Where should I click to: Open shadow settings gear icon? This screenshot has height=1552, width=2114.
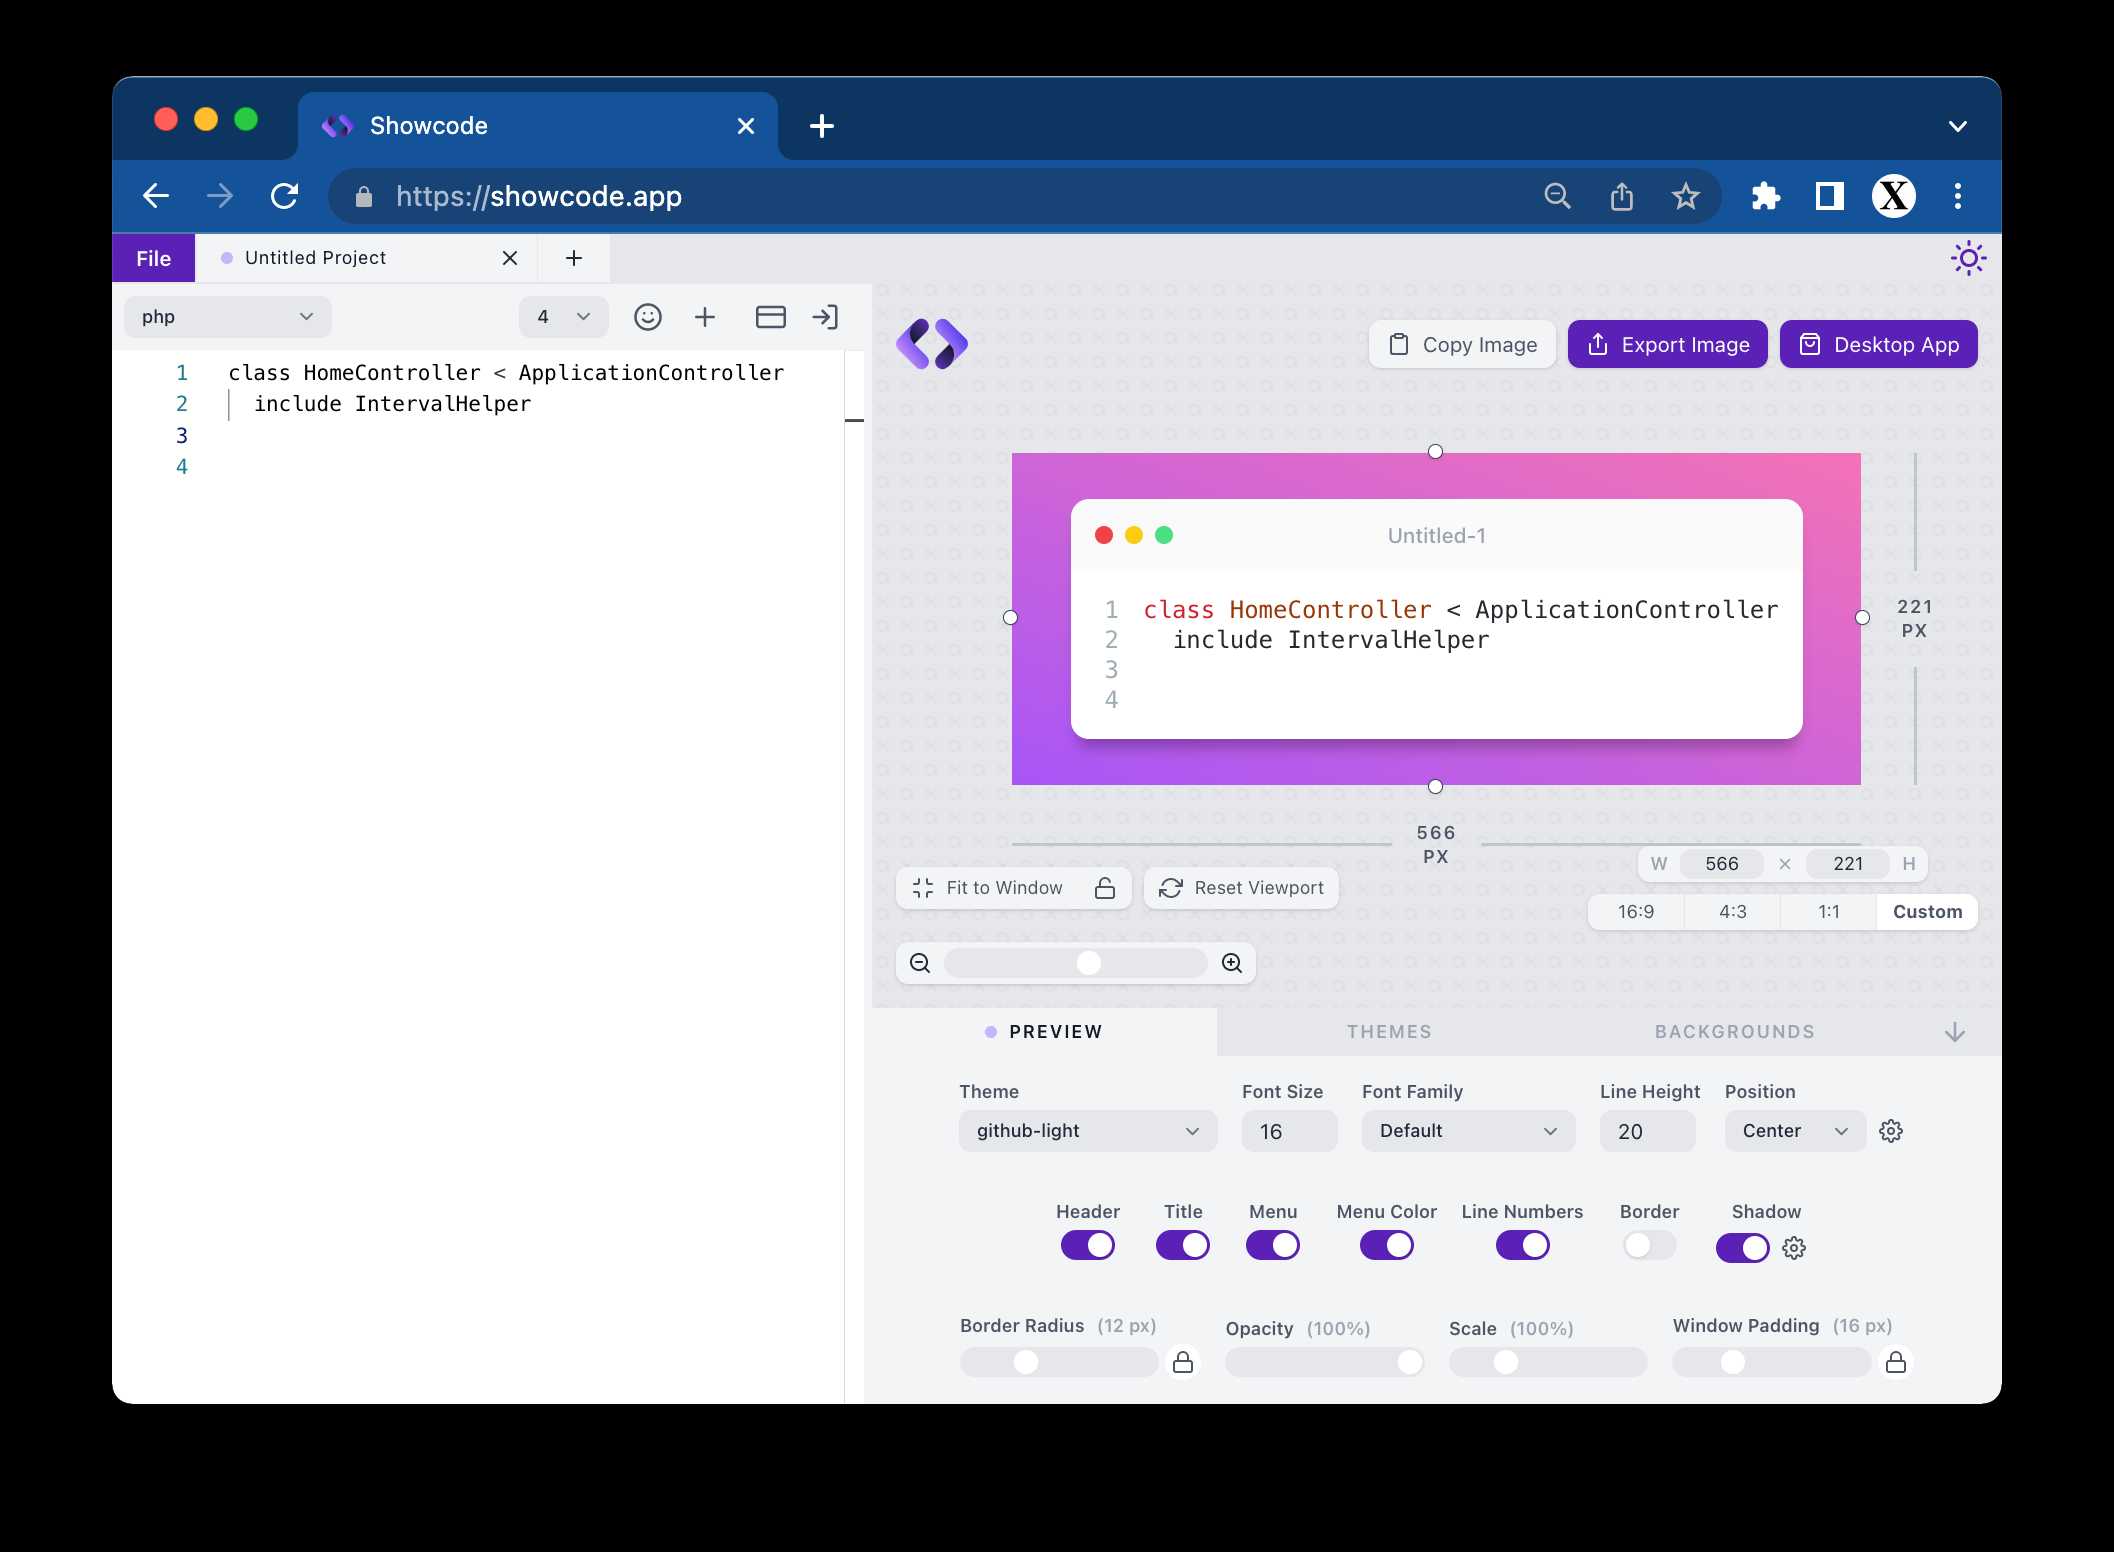[x=1794, y=1248]
